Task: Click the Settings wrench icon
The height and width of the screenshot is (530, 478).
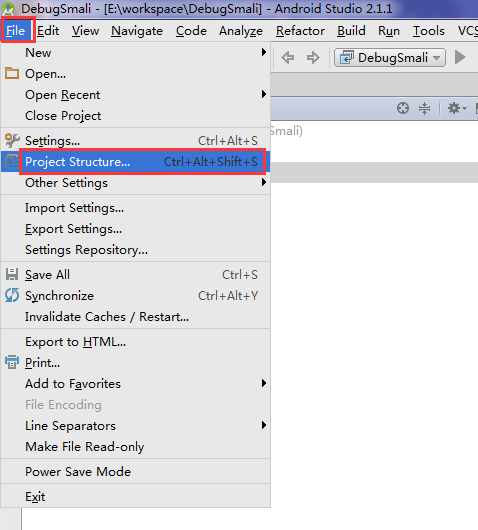Action: tap(11, 141)
